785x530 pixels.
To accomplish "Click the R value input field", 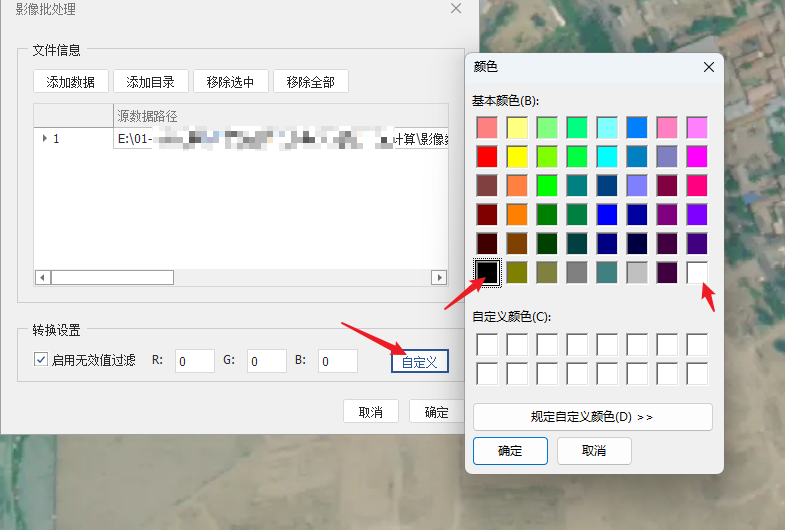I will point(195,361).
